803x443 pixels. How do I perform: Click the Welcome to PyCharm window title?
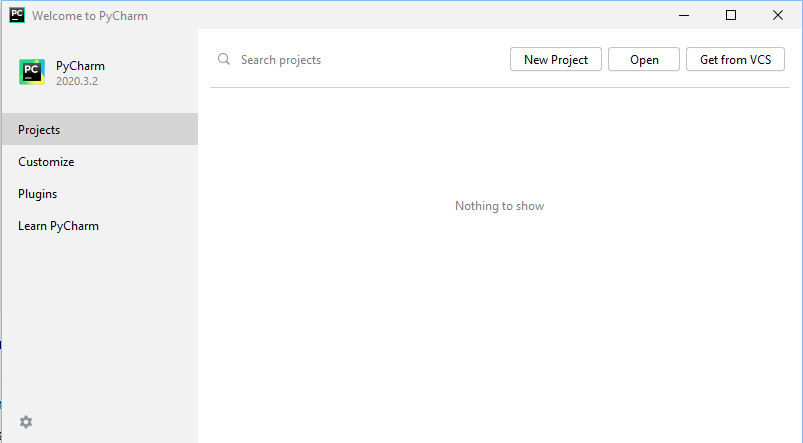(x=90, y=16)
